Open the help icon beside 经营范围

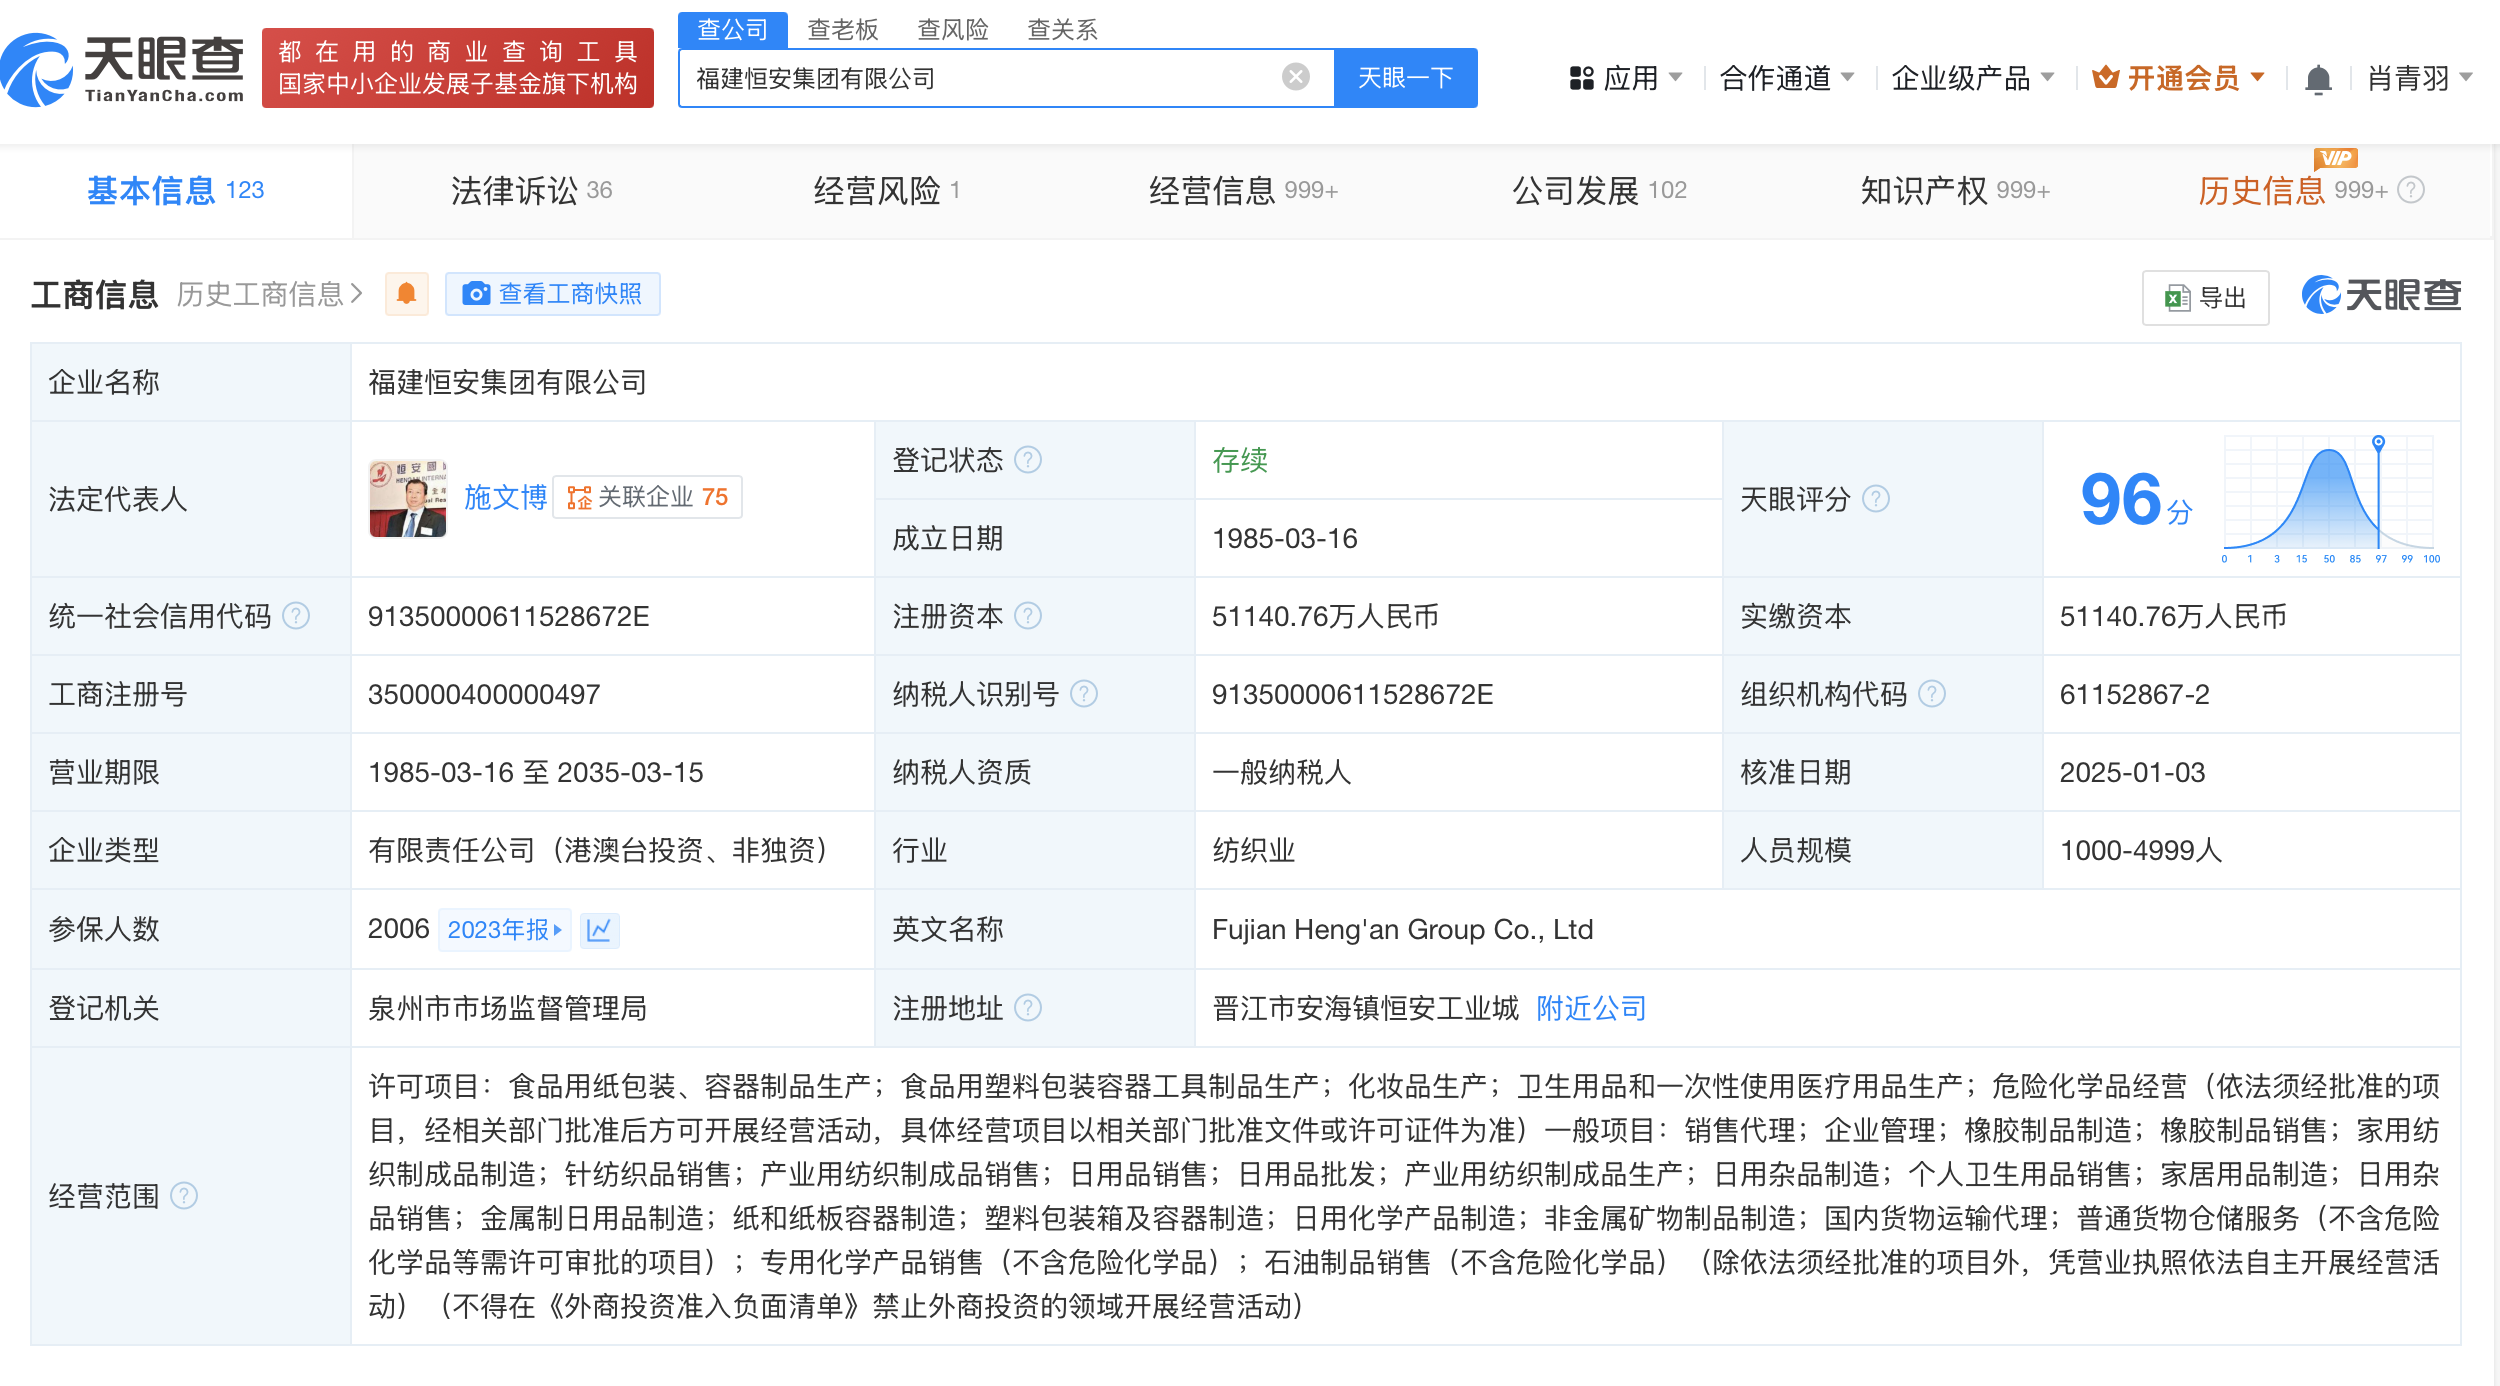(x=184, y=1196)
